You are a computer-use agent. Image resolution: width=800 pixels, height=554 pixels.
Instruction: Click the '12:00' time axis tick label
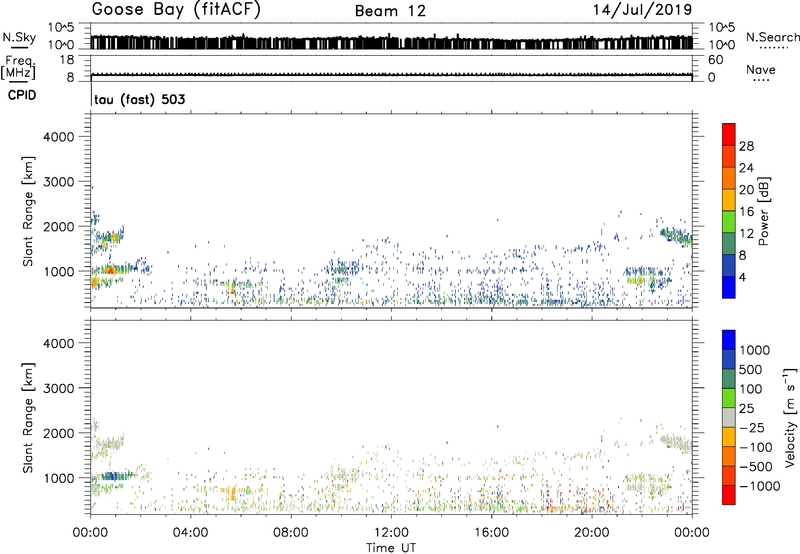(391, 533)
